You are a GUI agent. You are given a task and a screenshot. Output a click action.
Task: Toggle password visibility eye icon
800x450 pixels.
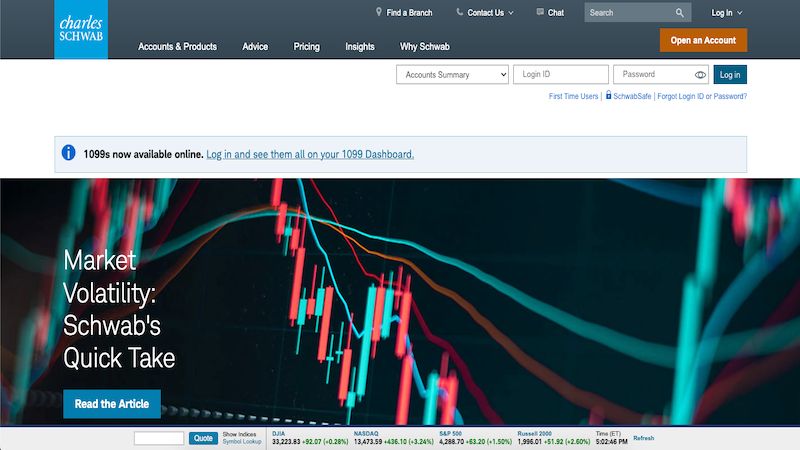coord(700,74)
